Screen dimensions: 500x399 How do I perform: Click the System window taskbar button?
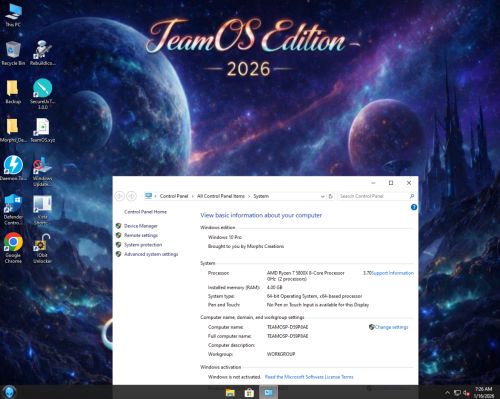tap(268, 393)
